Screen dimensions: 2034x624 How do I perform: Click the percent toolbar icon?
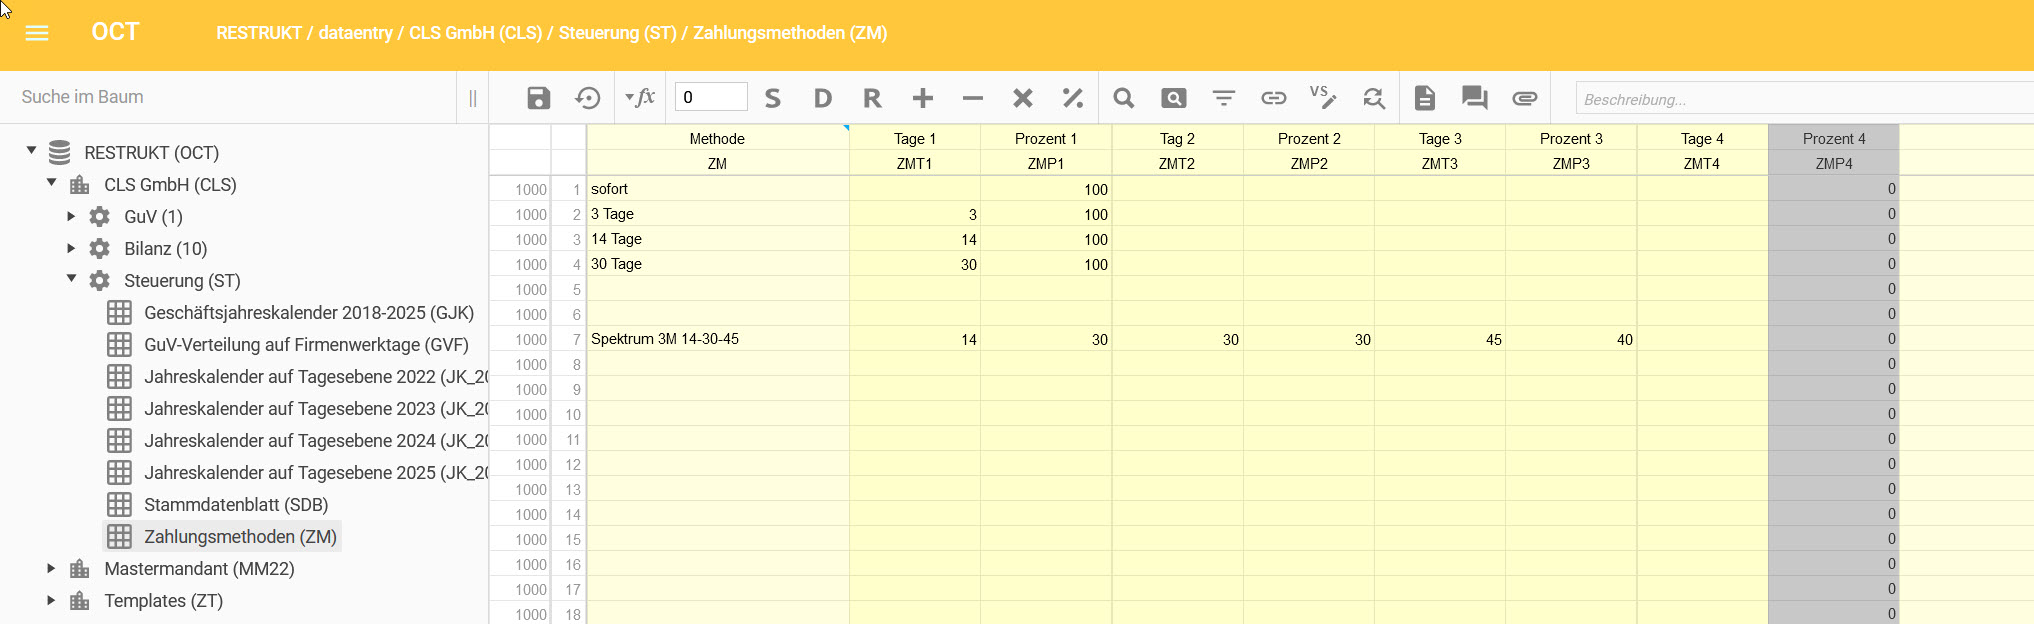click(1072, 98)
